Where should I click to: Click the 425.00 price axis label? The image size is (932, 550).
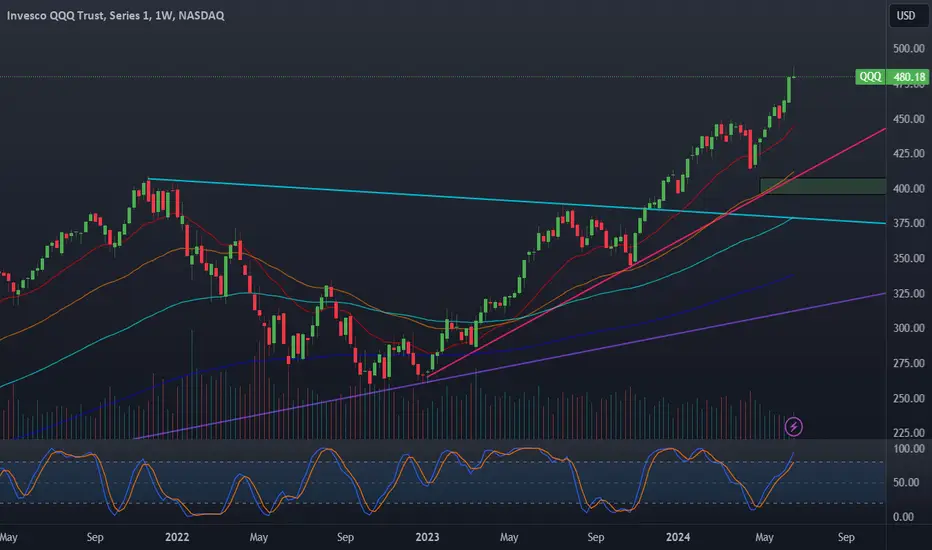point(909,153)
